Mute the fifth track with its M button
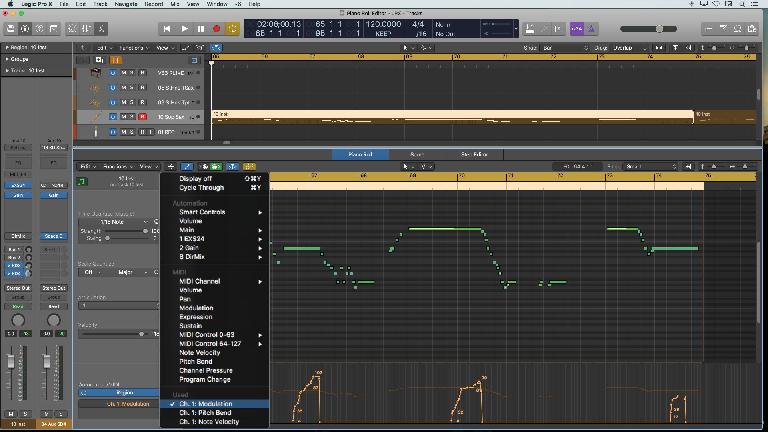 [x=123, y=132]
